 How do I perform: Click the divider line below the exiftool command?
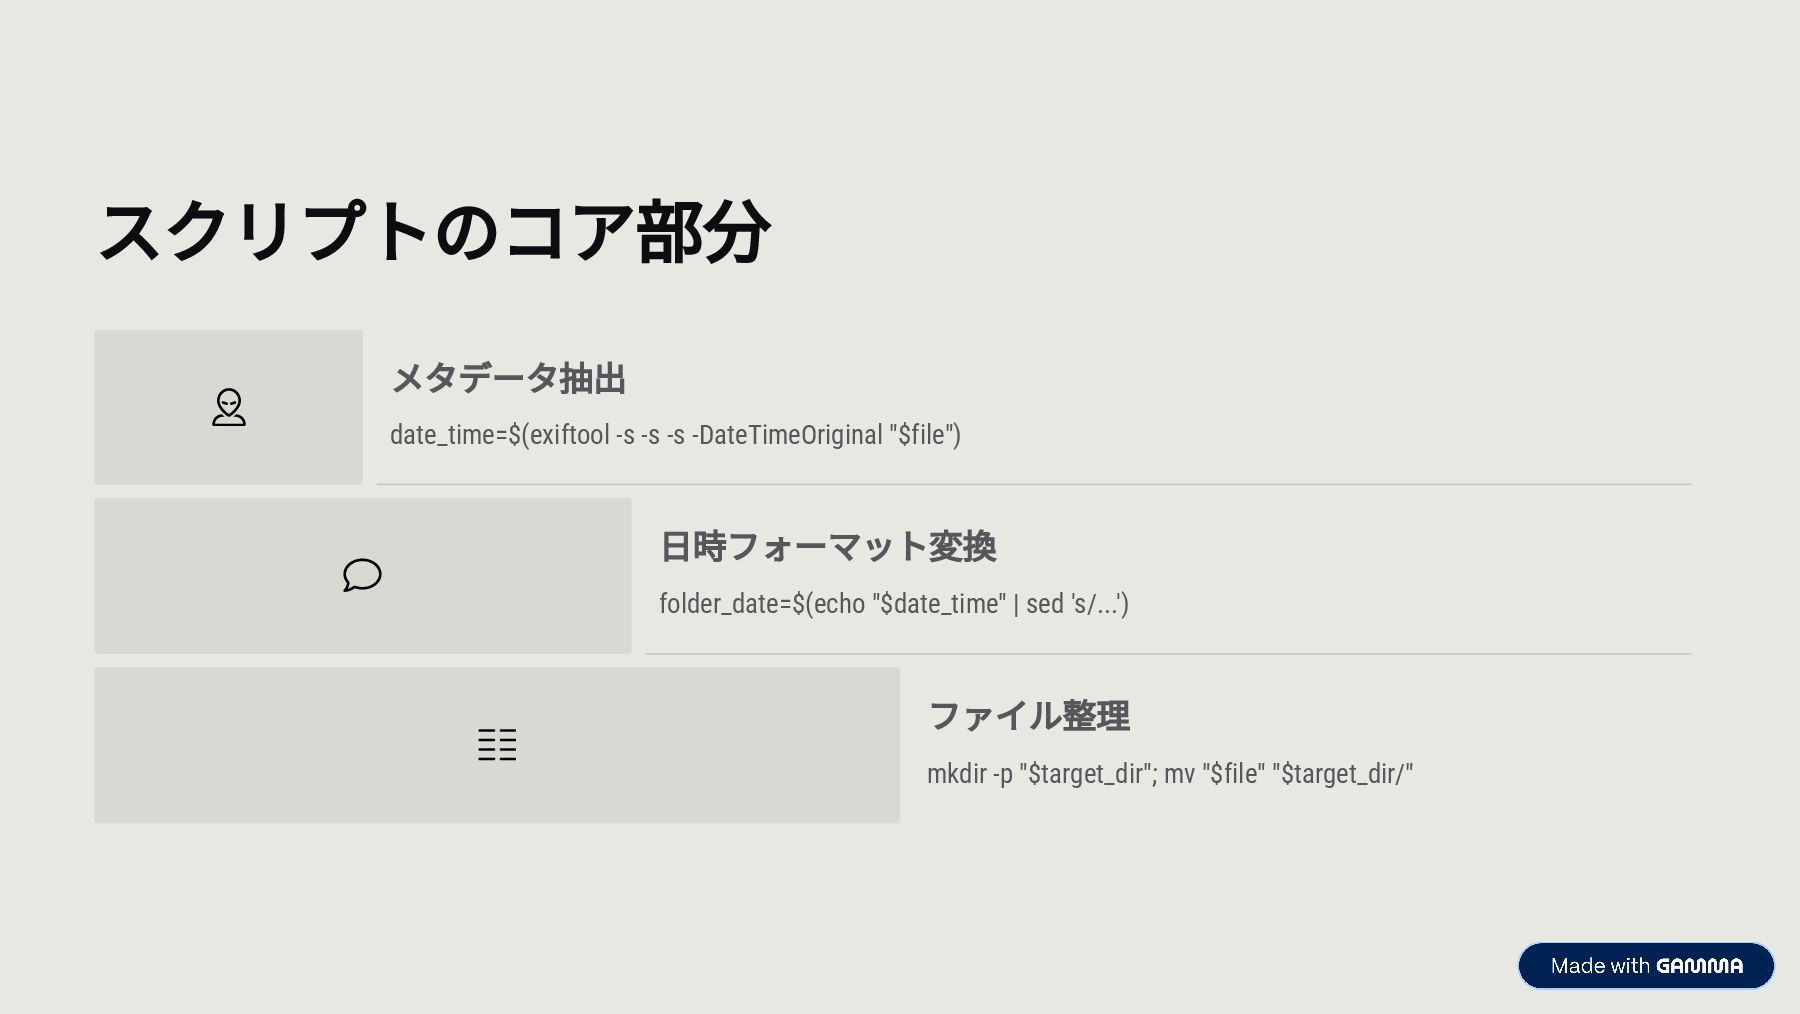click(1033, 484)
